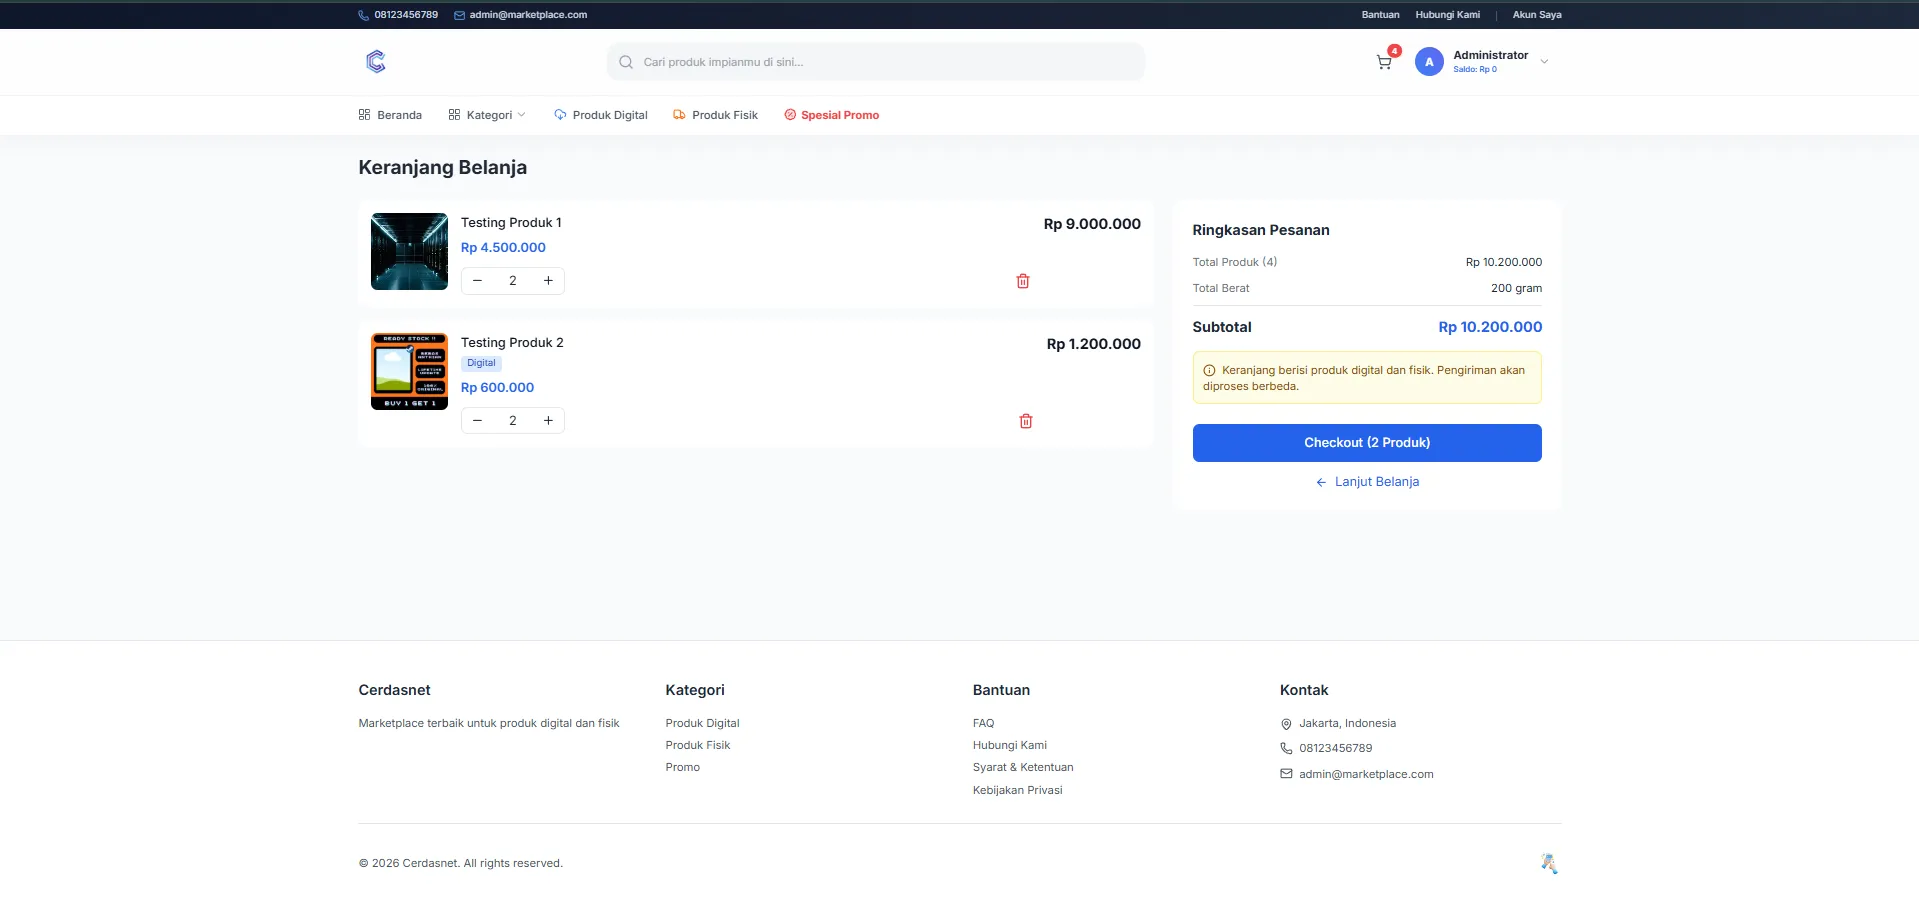Increase Testing Produk 1 quantity with plus
Image resolution: width=1919 pixels, height=913 pixels.
(x=548, y=281)
